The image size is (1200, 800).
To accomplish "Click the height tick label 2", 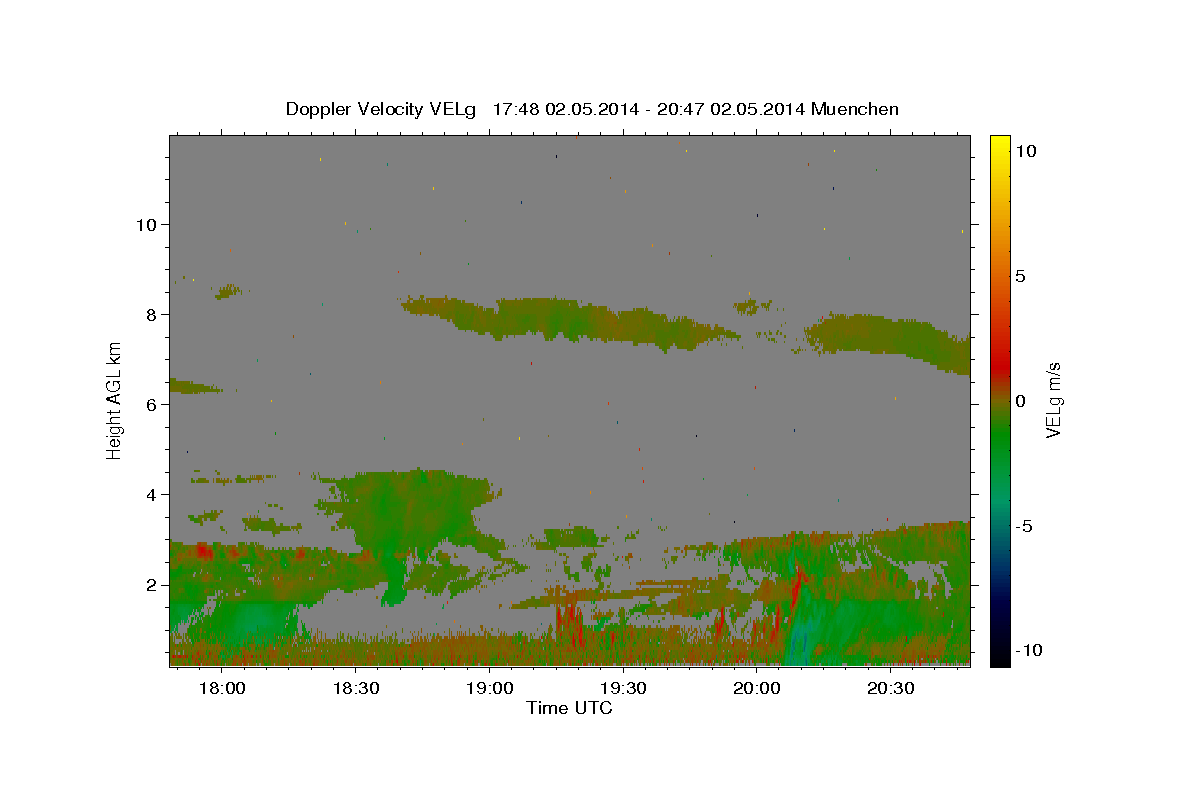I will click(152, 584).
